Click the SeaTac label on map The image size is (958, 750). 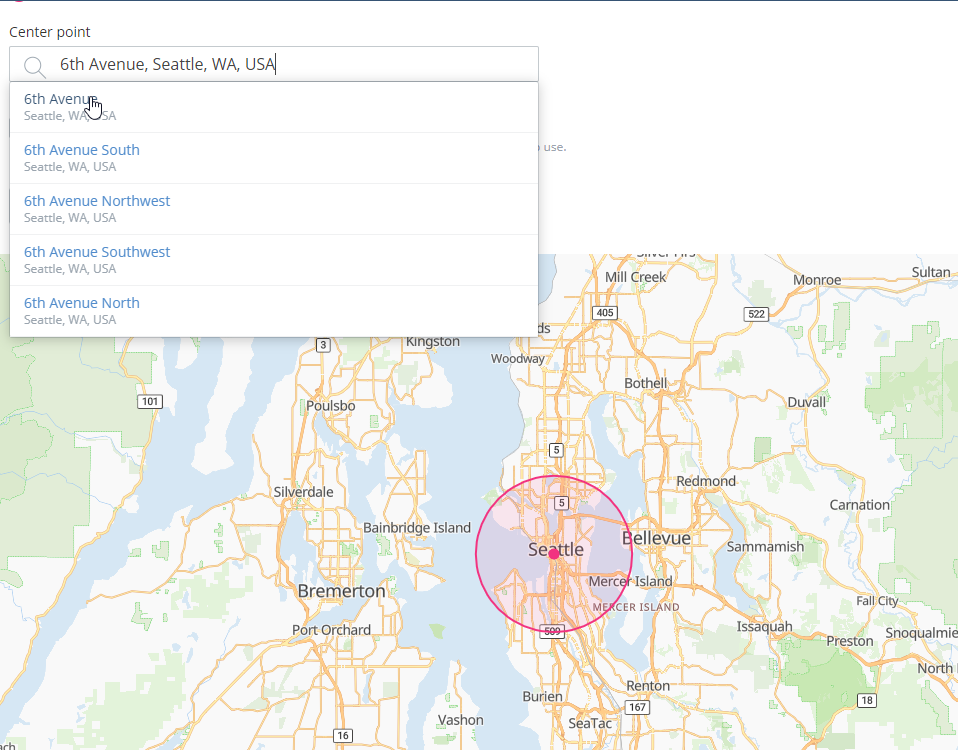590,724
